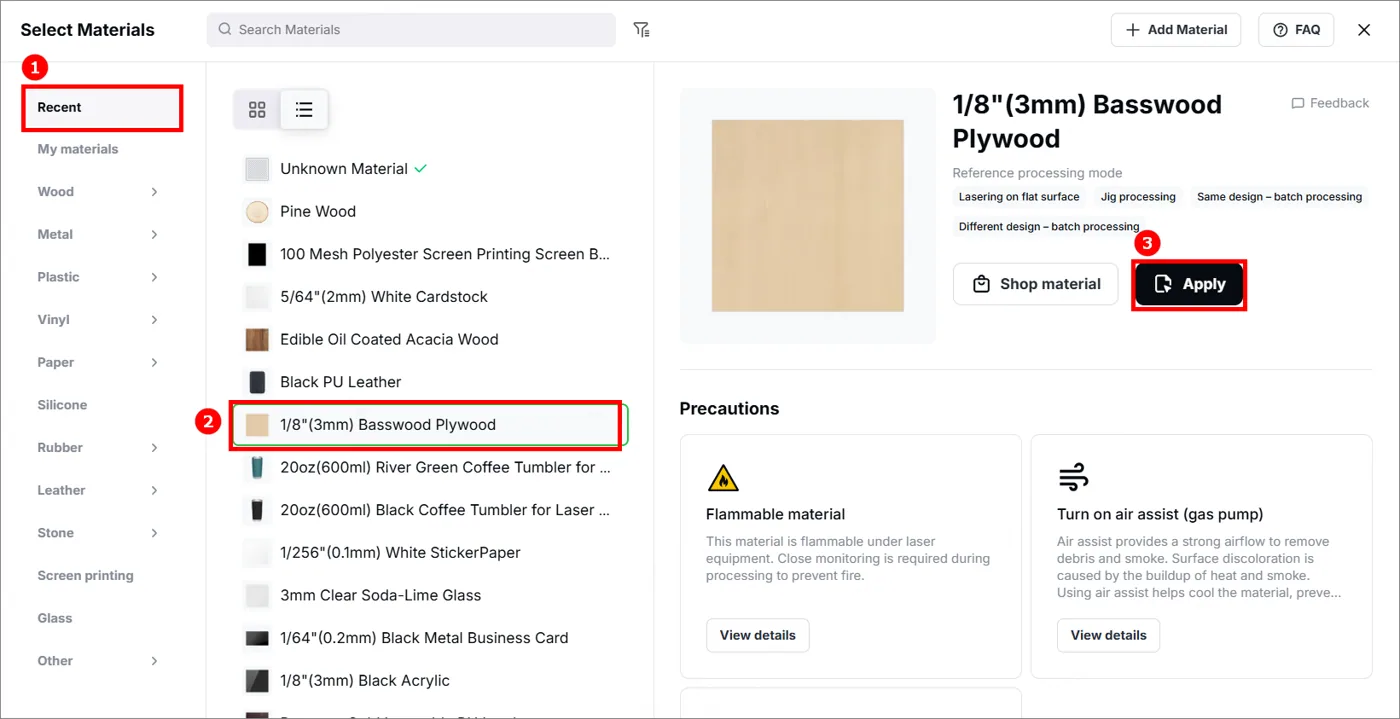Viewport: 1400px width, 719px height.
Task: Click the Add Material button
Action: coord(1176,30)
